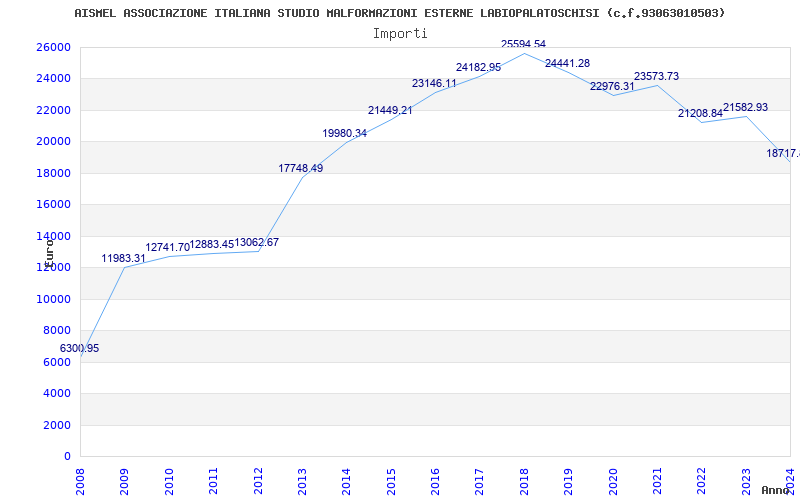Image resolution: width=800 pixels, height=500 pixels.
Task: Click y-axis value 18000
Action: 53,173
